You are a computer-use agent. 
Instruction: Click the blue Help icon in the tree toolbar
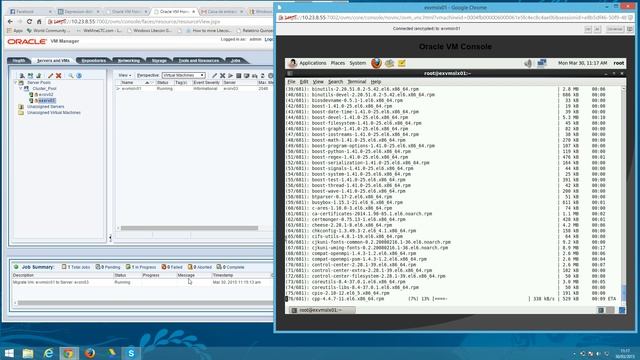point(79,76)
